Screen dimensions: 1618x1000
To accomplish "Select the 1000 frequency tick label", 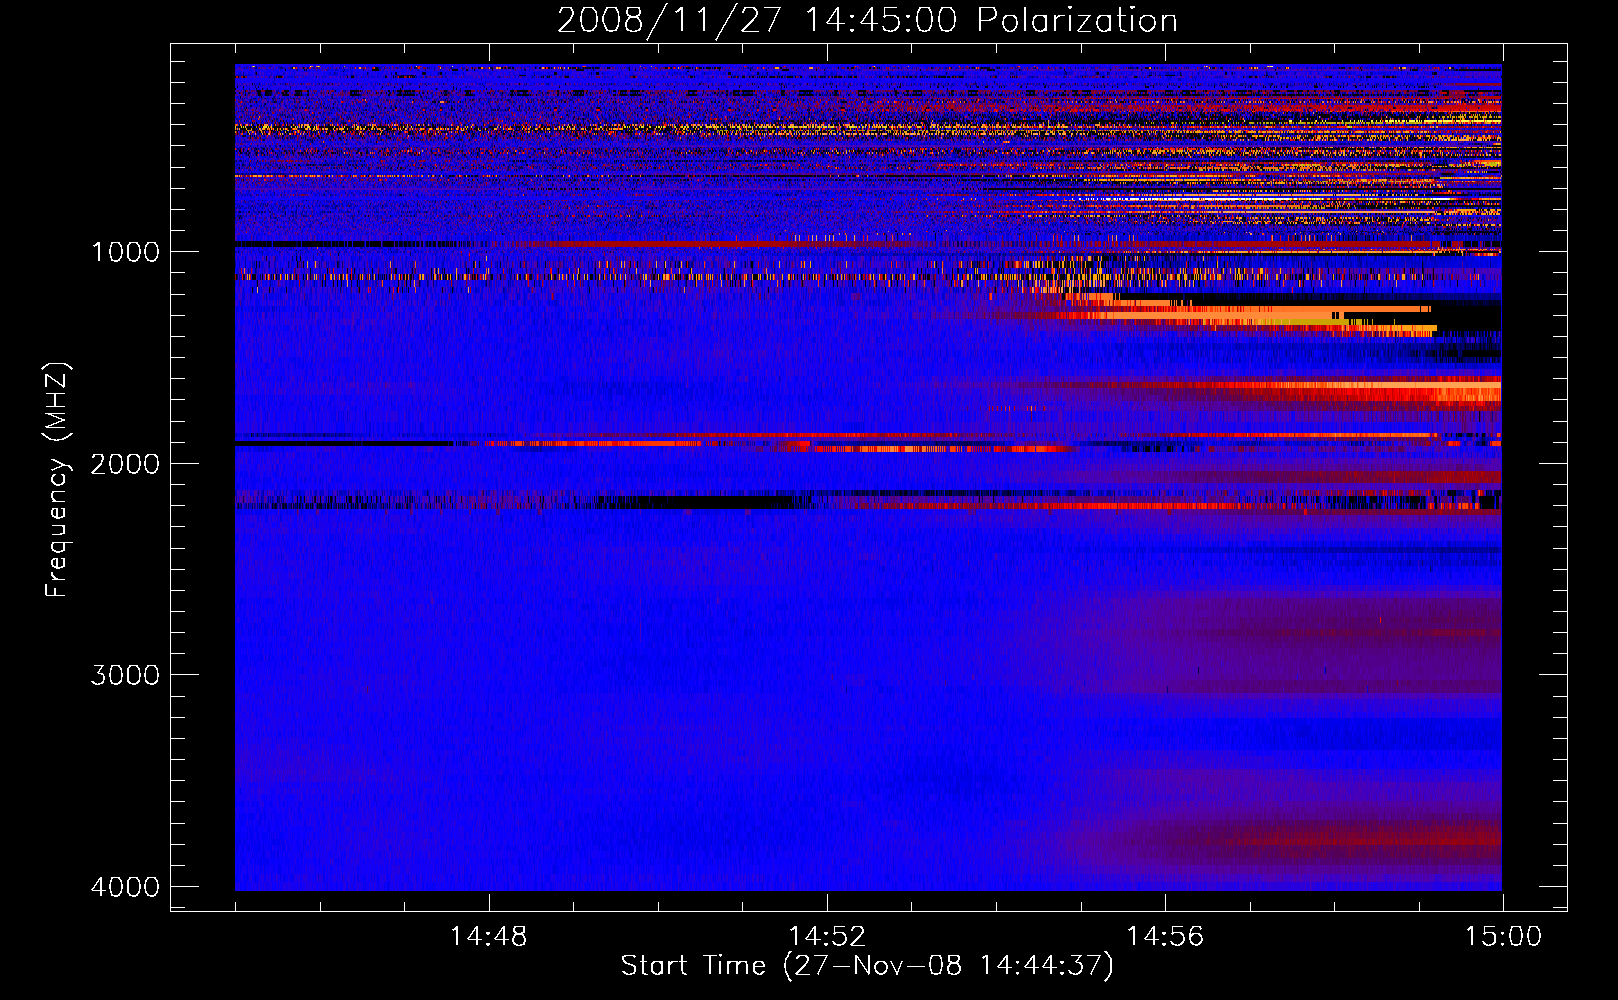I will (125, 251).
